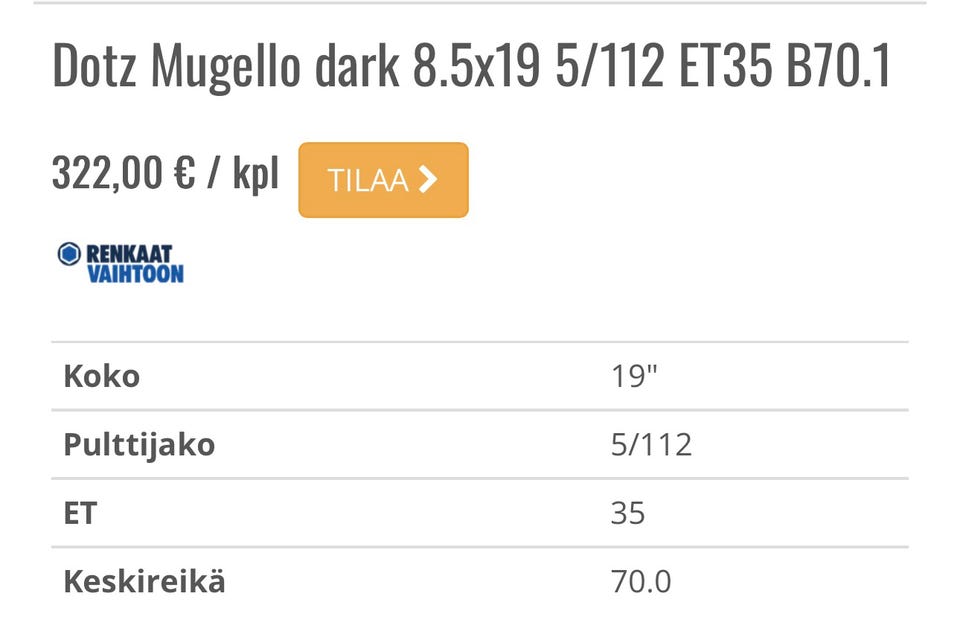Click the 70.0 center bore value
Viewport: 960px width, 637px height.
(x=641, y=581)
